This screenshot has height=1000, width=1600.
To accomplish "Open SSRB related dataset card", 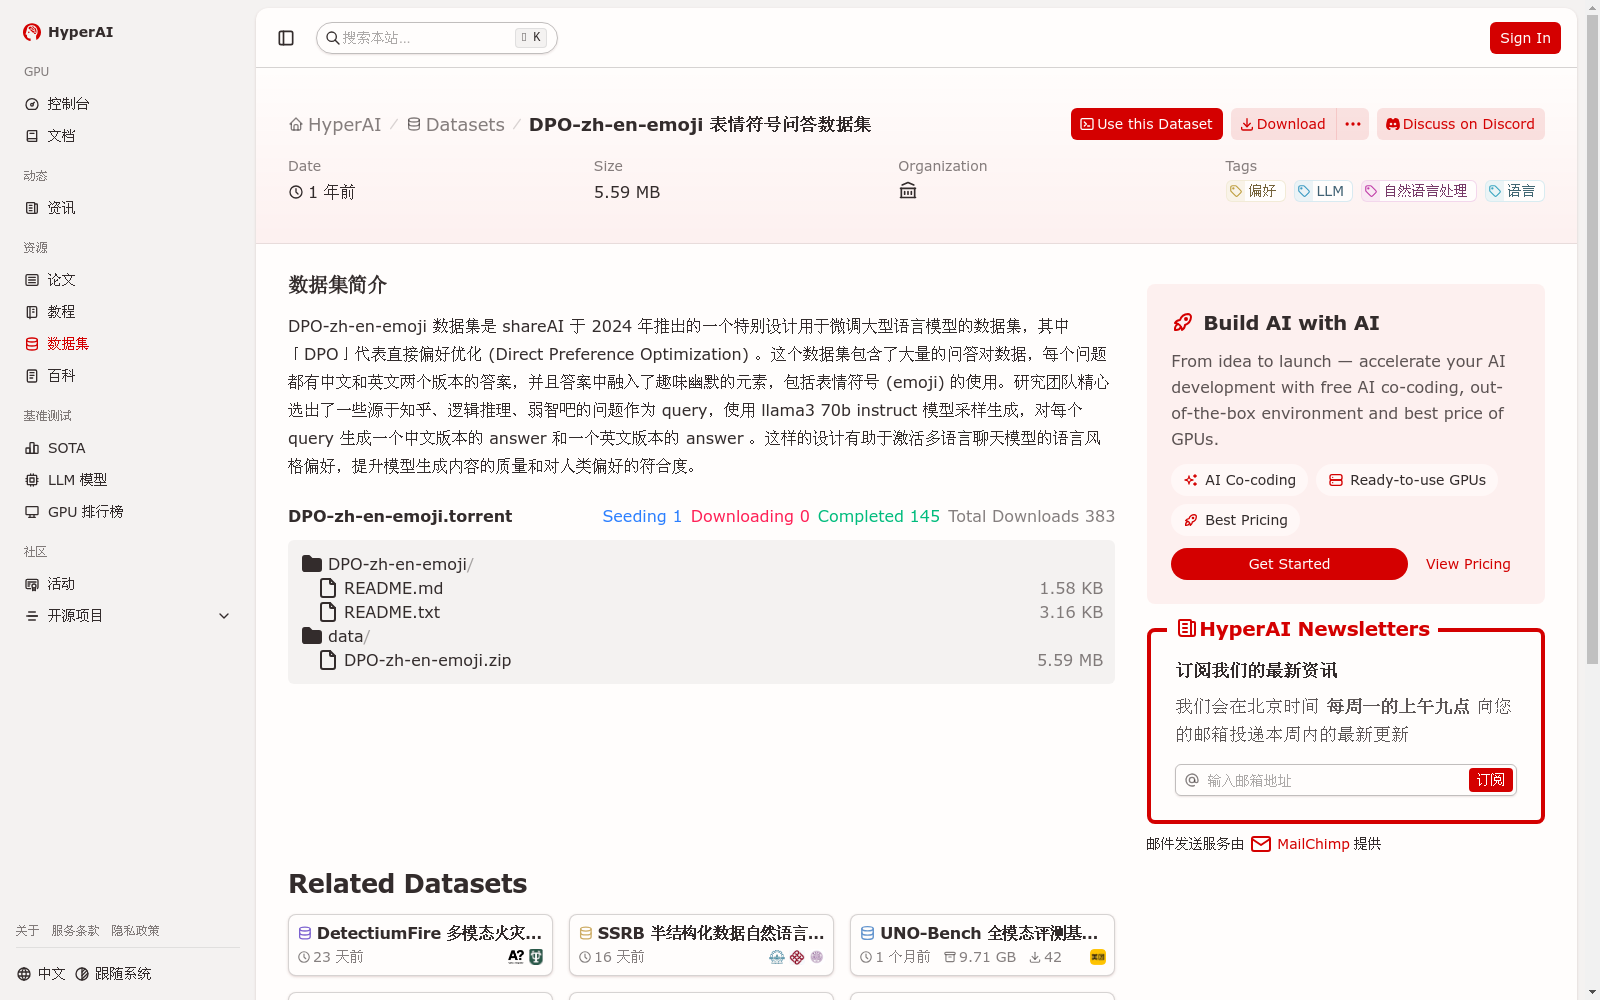I will [701, 945].
